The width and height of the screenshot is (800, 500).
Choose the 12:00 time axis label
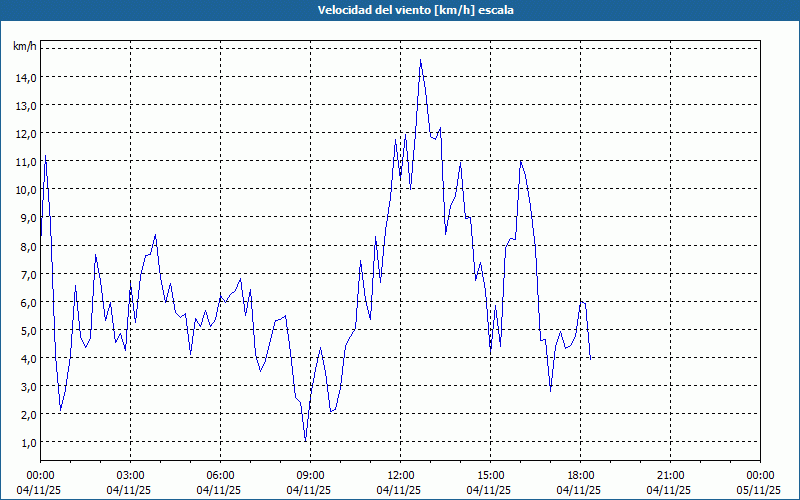pyautogui.click(x=400, y=475)
